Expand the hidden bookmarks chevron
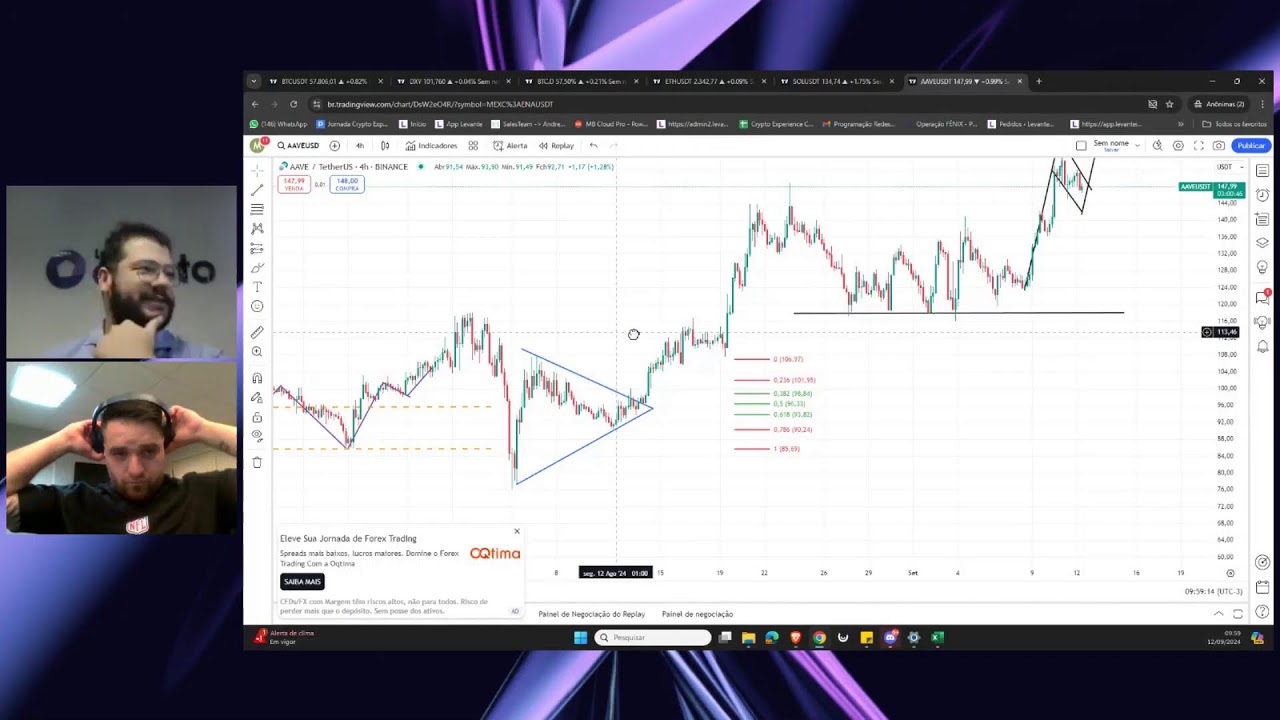Viewport: 1280px width, 720px height. click(x=1180, y=124)
